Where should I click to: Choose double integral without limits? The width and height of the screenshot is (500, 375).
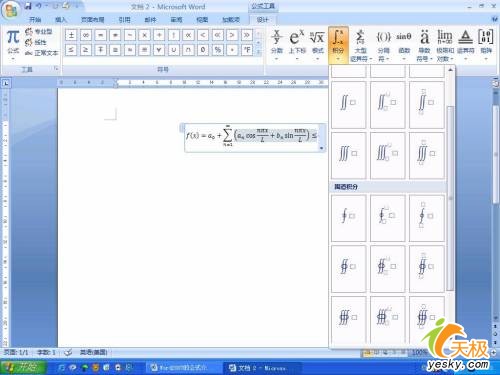pyautogui.click(x=348, y=105)
